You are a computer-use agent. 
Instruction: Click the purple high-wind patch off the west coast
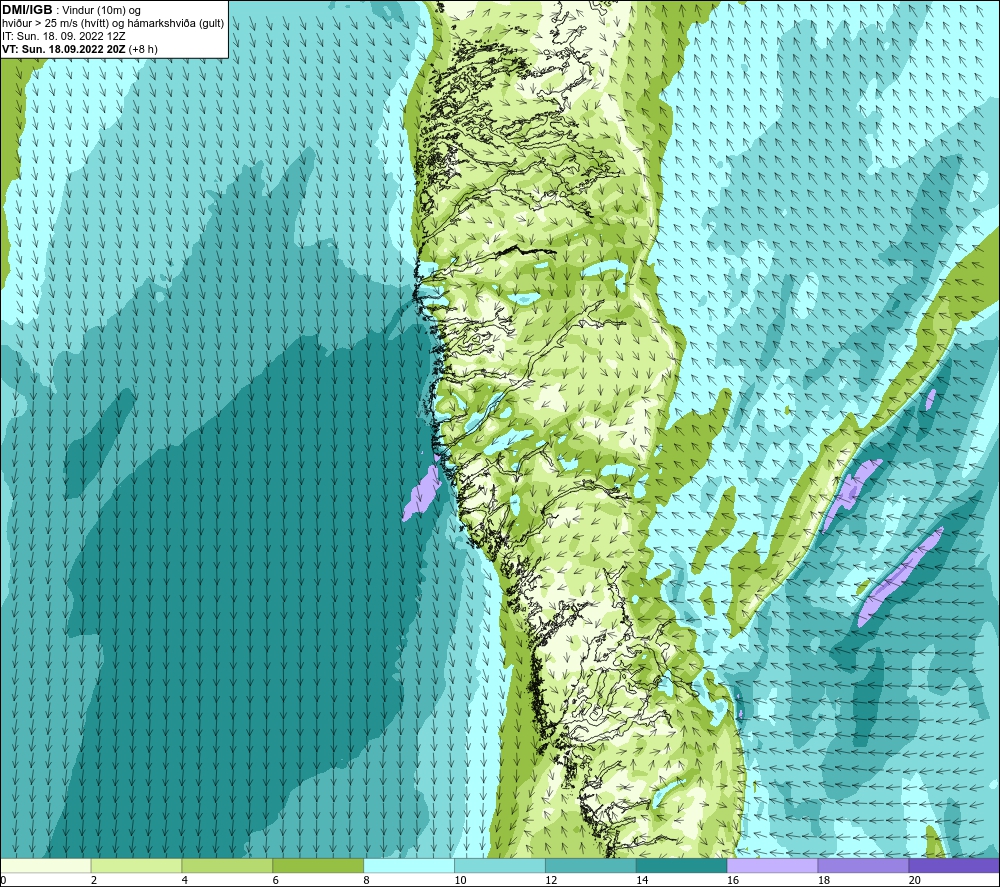422,492
